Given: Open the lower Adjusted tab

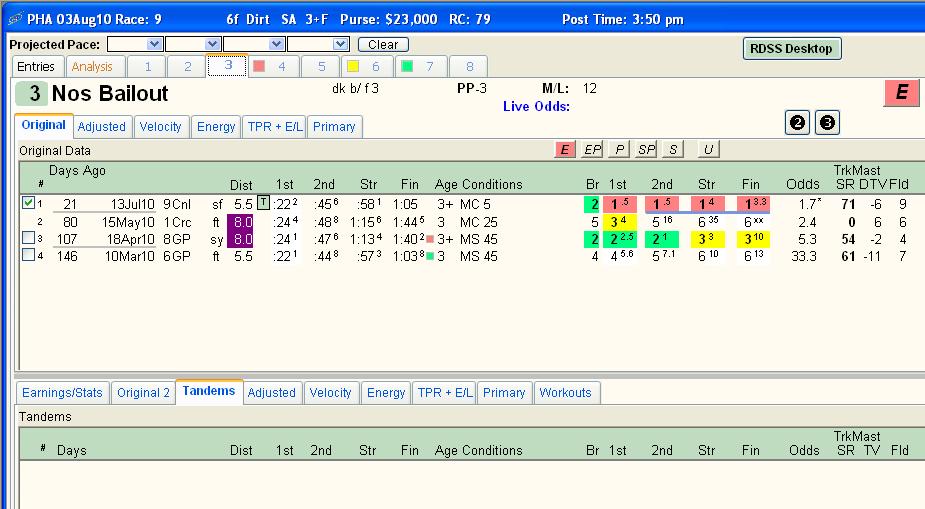Looking at the screenshot, I should (x=271, y=393).
